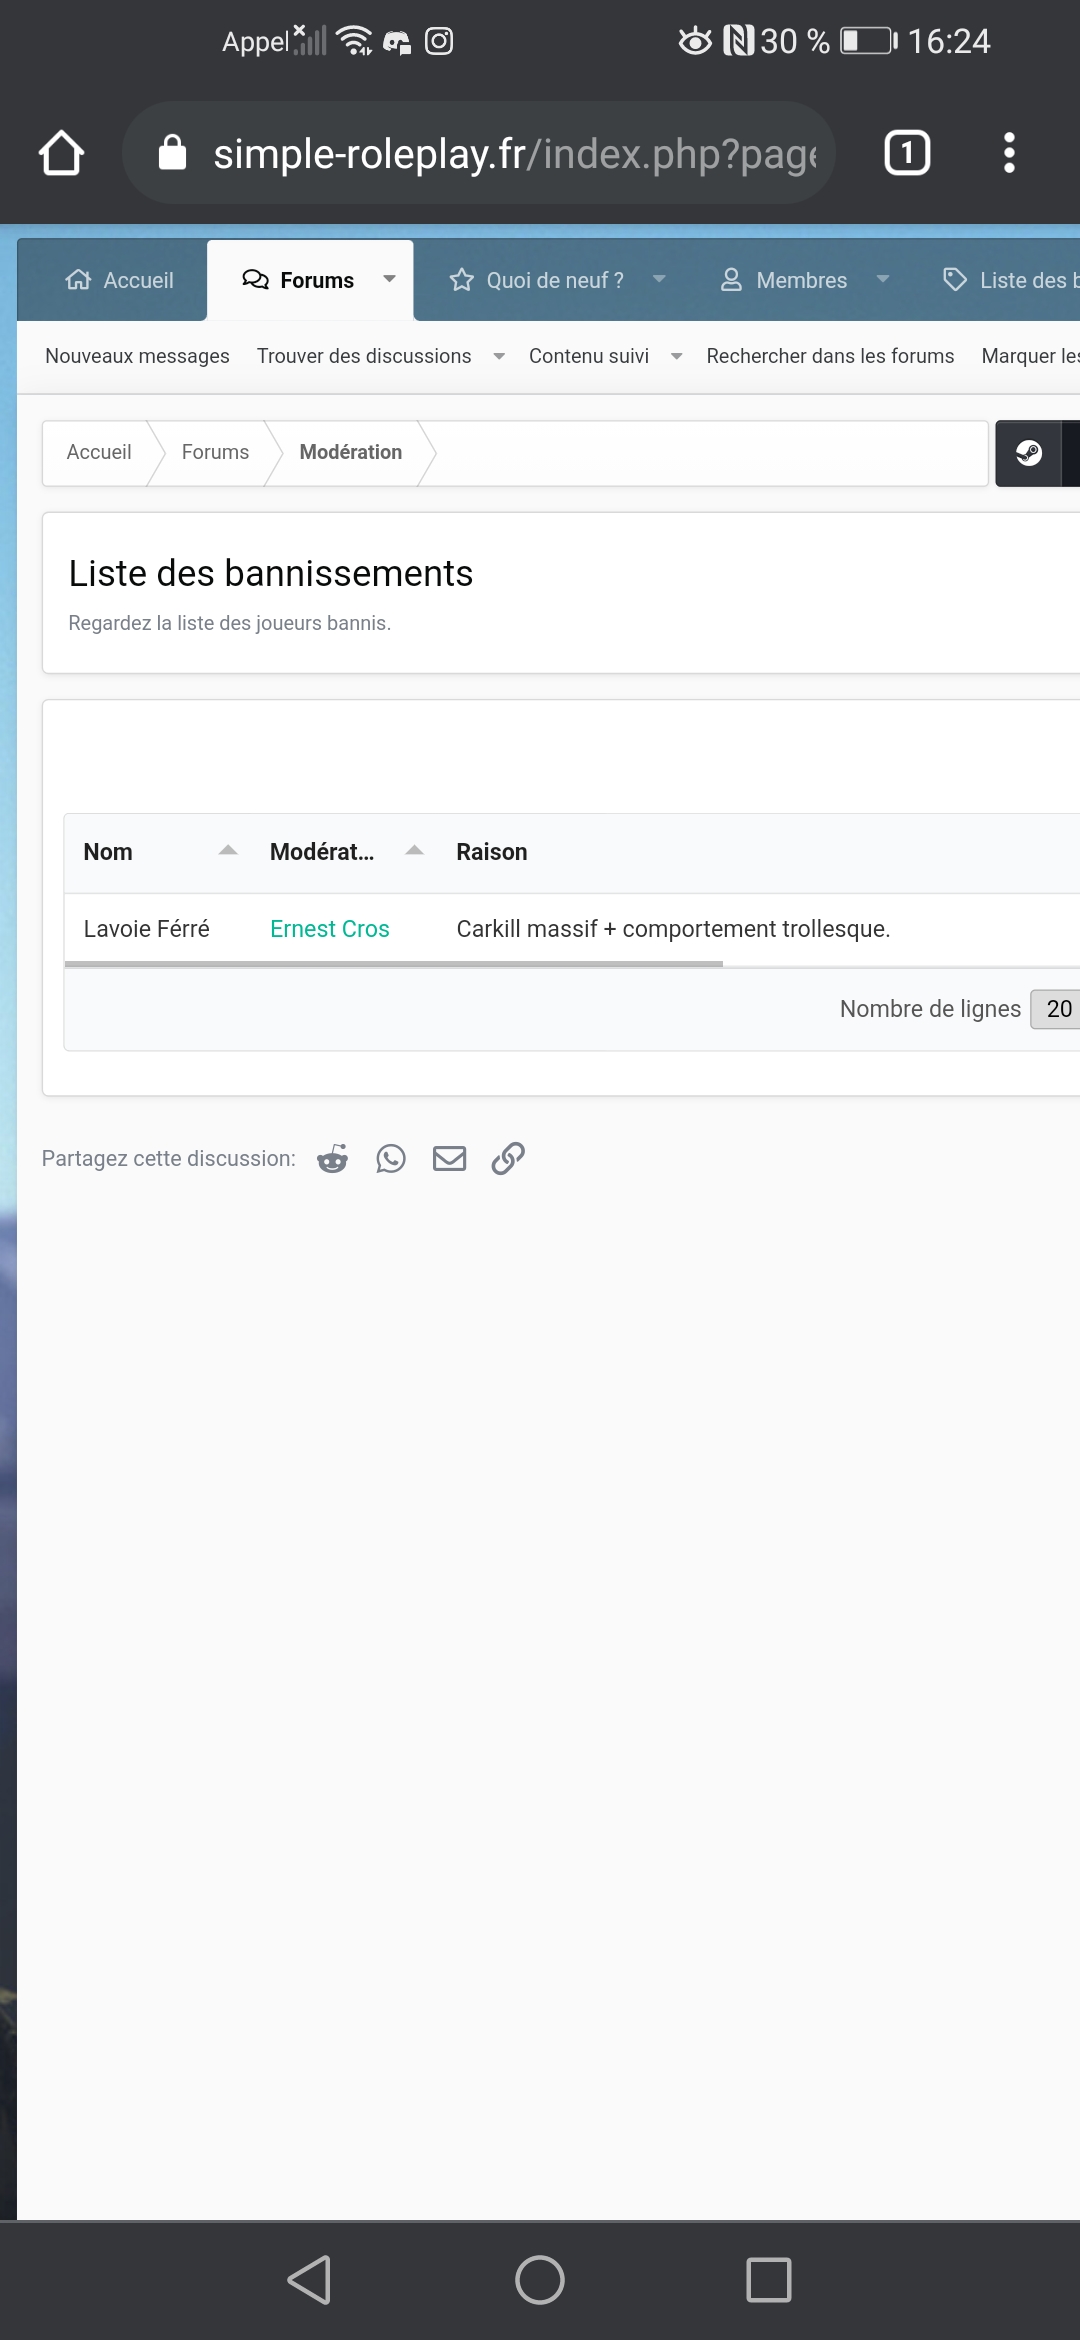This screenshot has width=1080, height=2340.
Task: Tap the lock icon in address bar
Action: click(172, 153)
